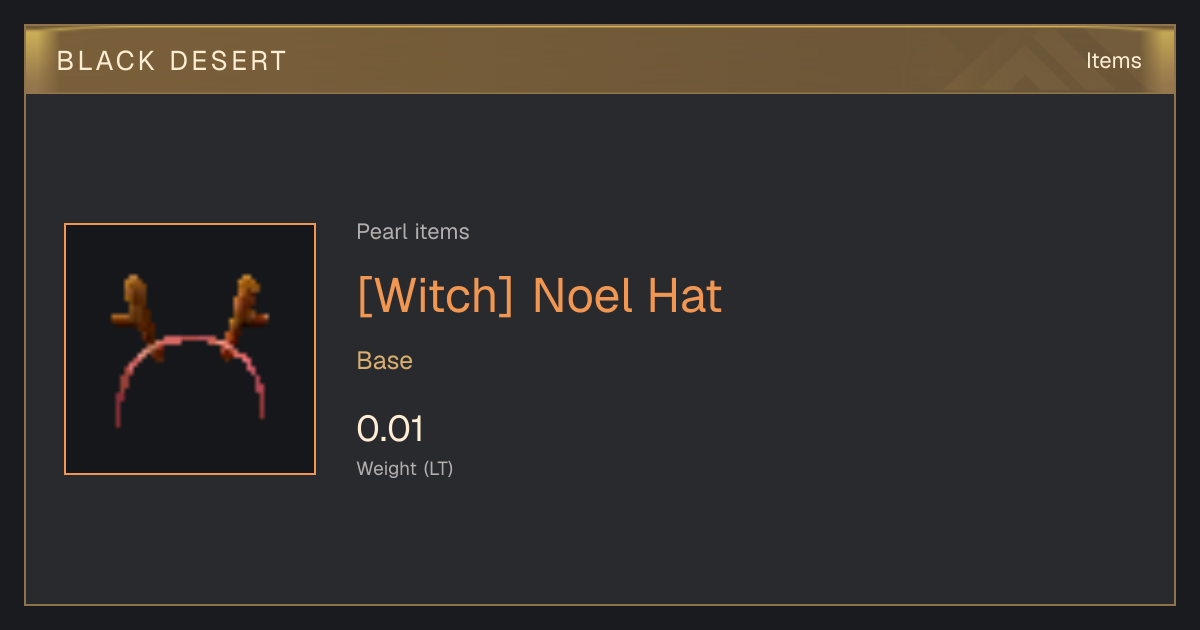
Task: Click the word Noel in the item title
Action: point(582,295)
